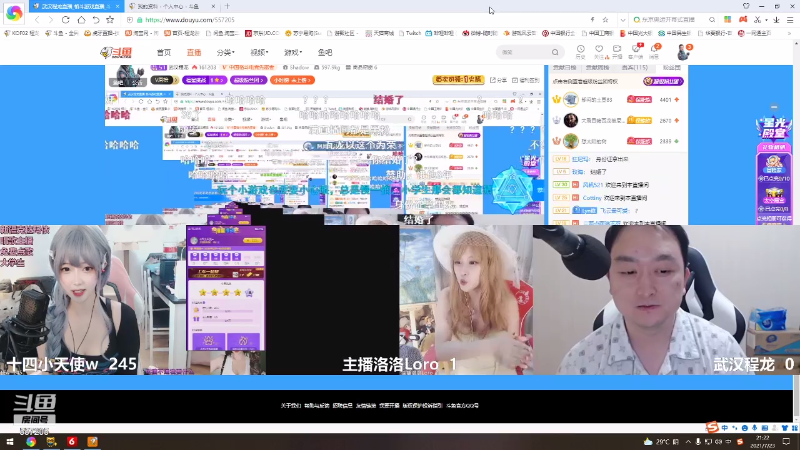Reload the page with the refresh icon
The width and height of the screenshot is (800, 450).
[65, 20]
